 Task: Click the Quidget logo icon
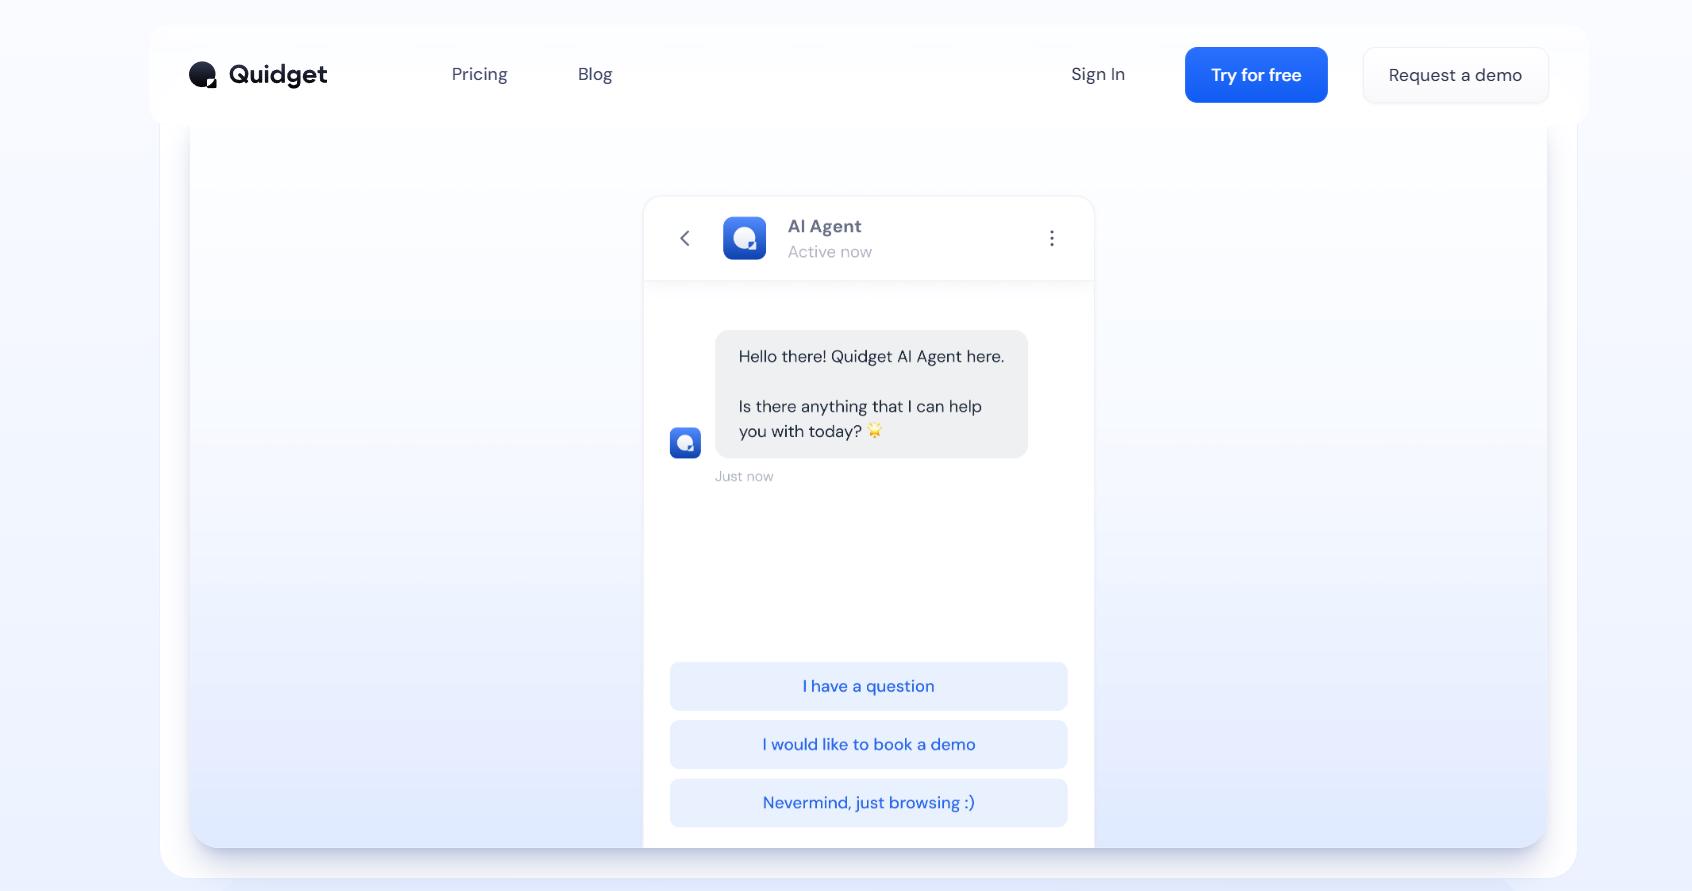(x=203, y=75)
